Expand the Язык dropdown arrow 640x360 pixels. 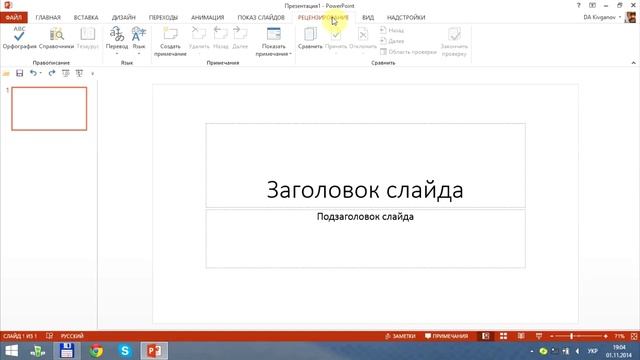(x=139, y=53)
